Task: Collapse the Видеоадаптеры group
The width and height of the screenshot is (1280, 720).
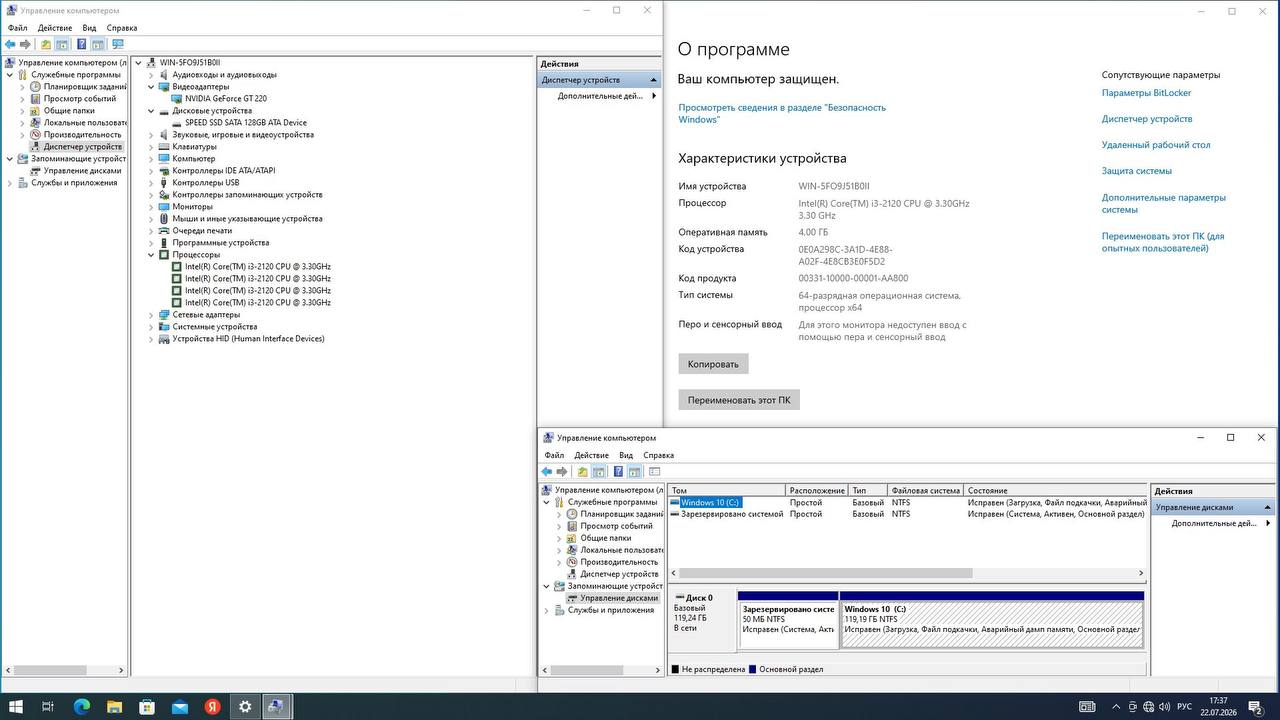Action: point(151,87)
